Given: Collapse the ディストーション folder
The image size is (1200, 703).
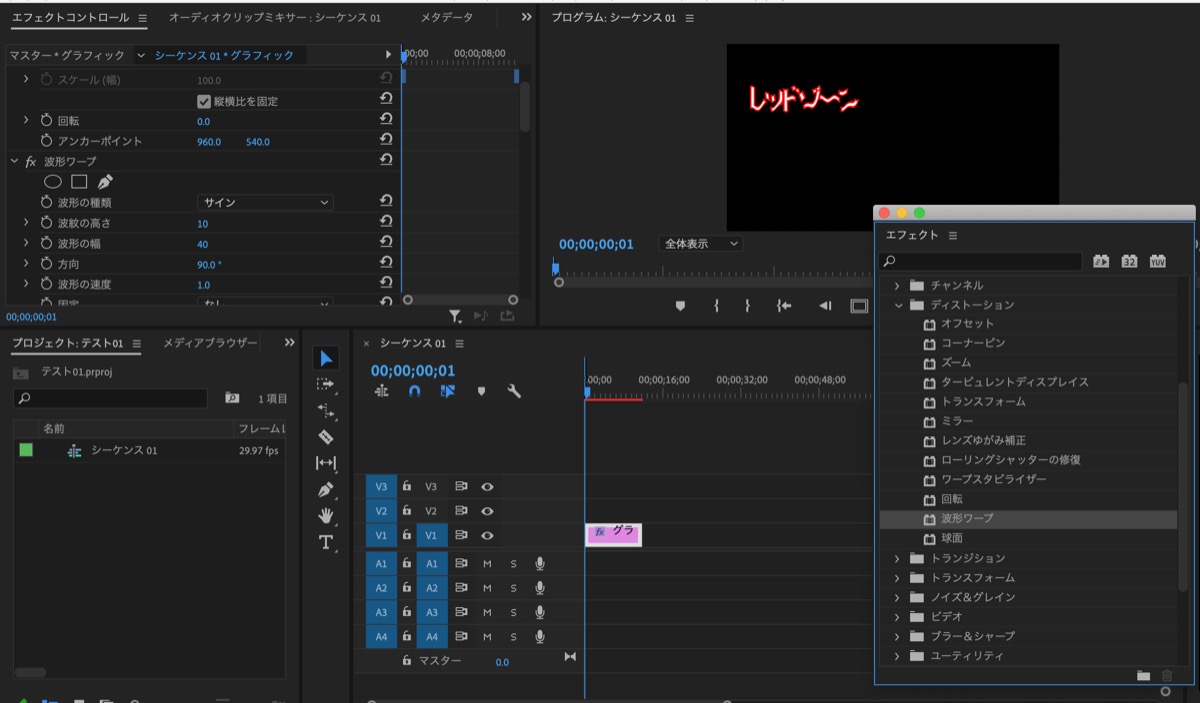Looking at the screenshot, I should 898,305.
